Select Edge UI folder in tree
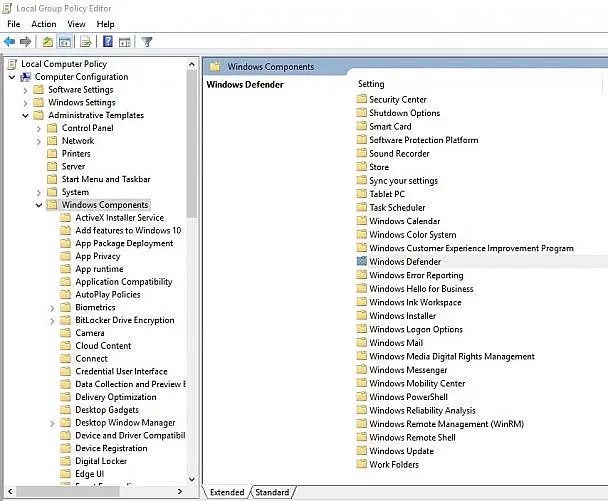608x501 pixels. click(x=90, y=473)
